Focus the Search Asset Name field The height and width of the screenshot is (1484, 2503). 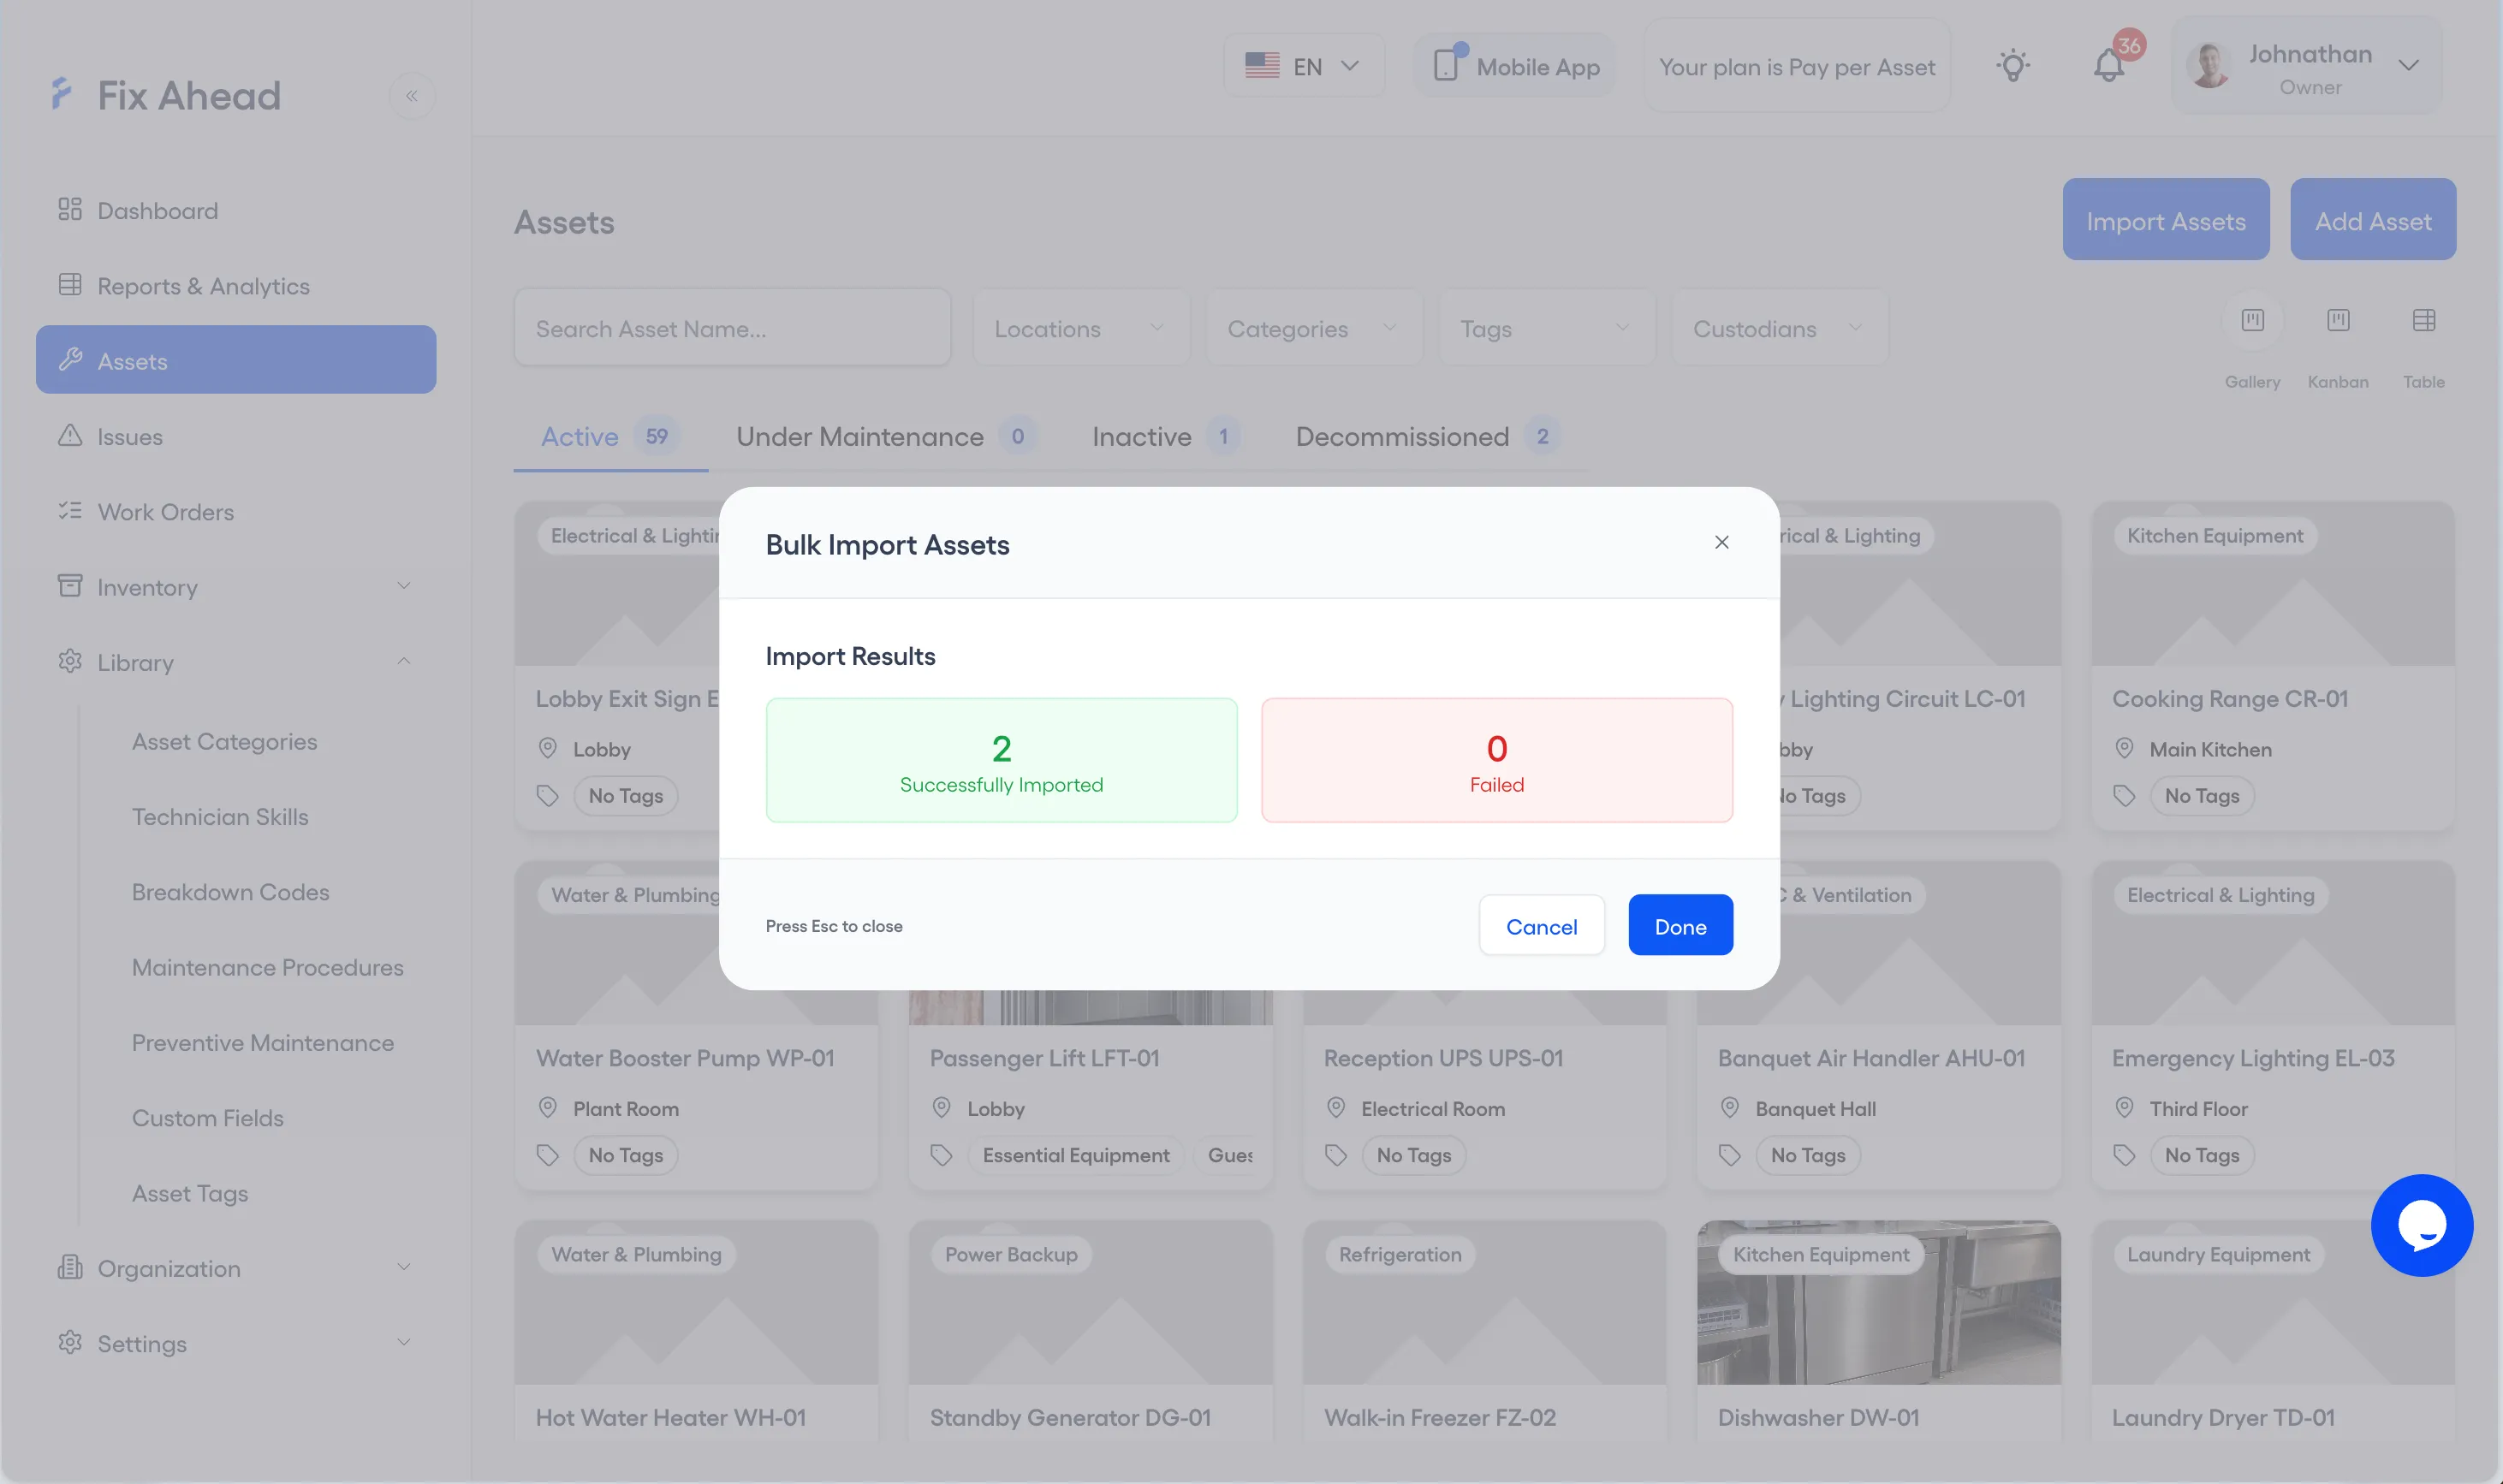tap(732, 328)
